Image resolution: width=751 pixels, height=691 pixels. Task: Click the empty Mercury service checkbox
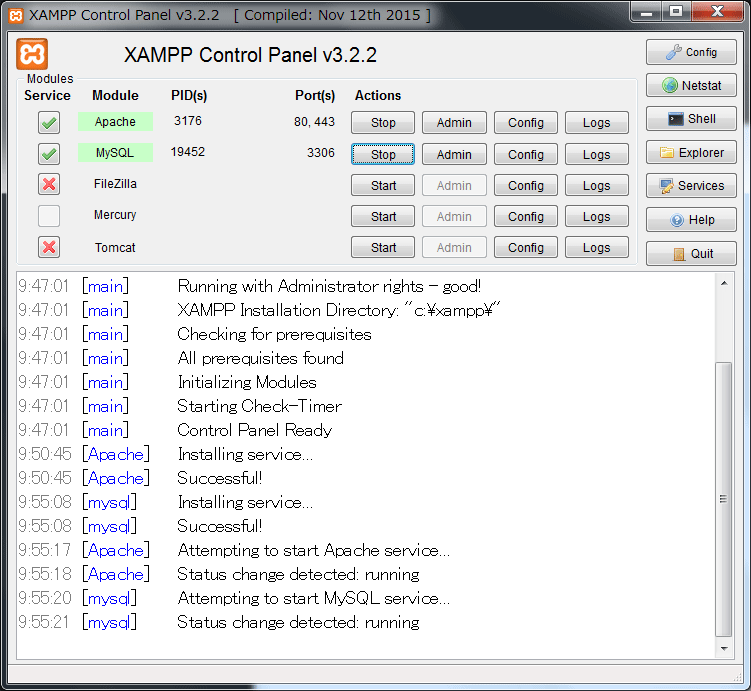pyautogui.click(x=49, y=216)
